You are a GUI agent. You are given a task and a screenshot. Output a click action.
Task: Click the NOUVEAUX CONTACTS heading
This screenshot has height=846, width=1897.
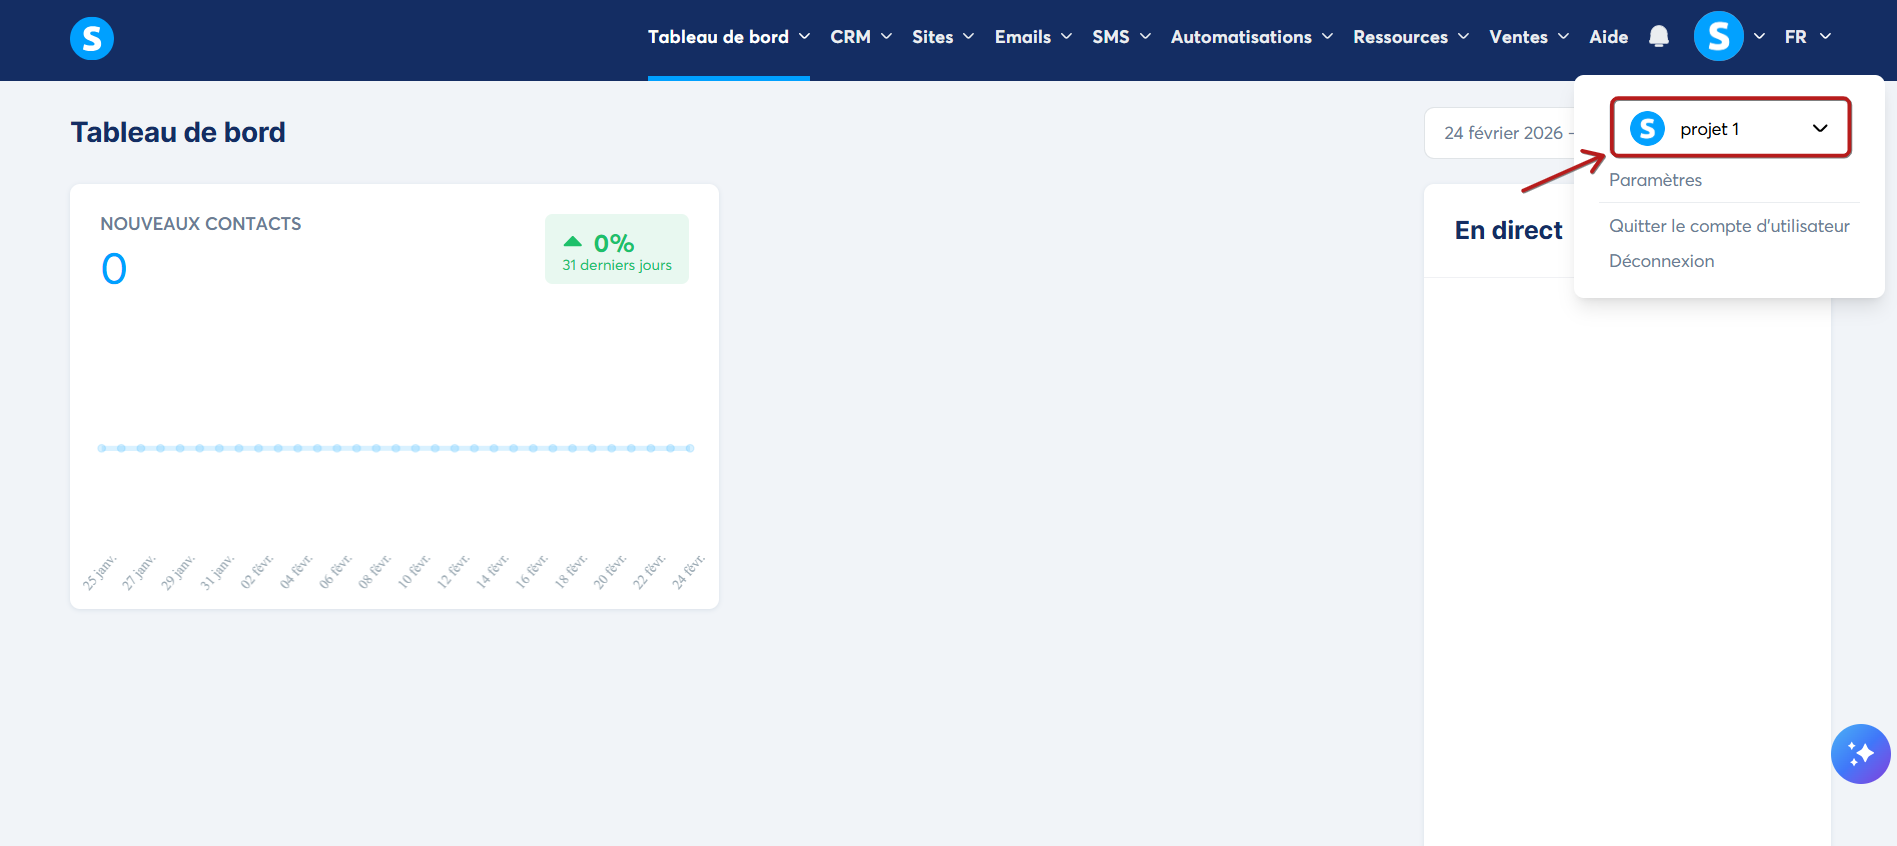[x=201, y=224]
